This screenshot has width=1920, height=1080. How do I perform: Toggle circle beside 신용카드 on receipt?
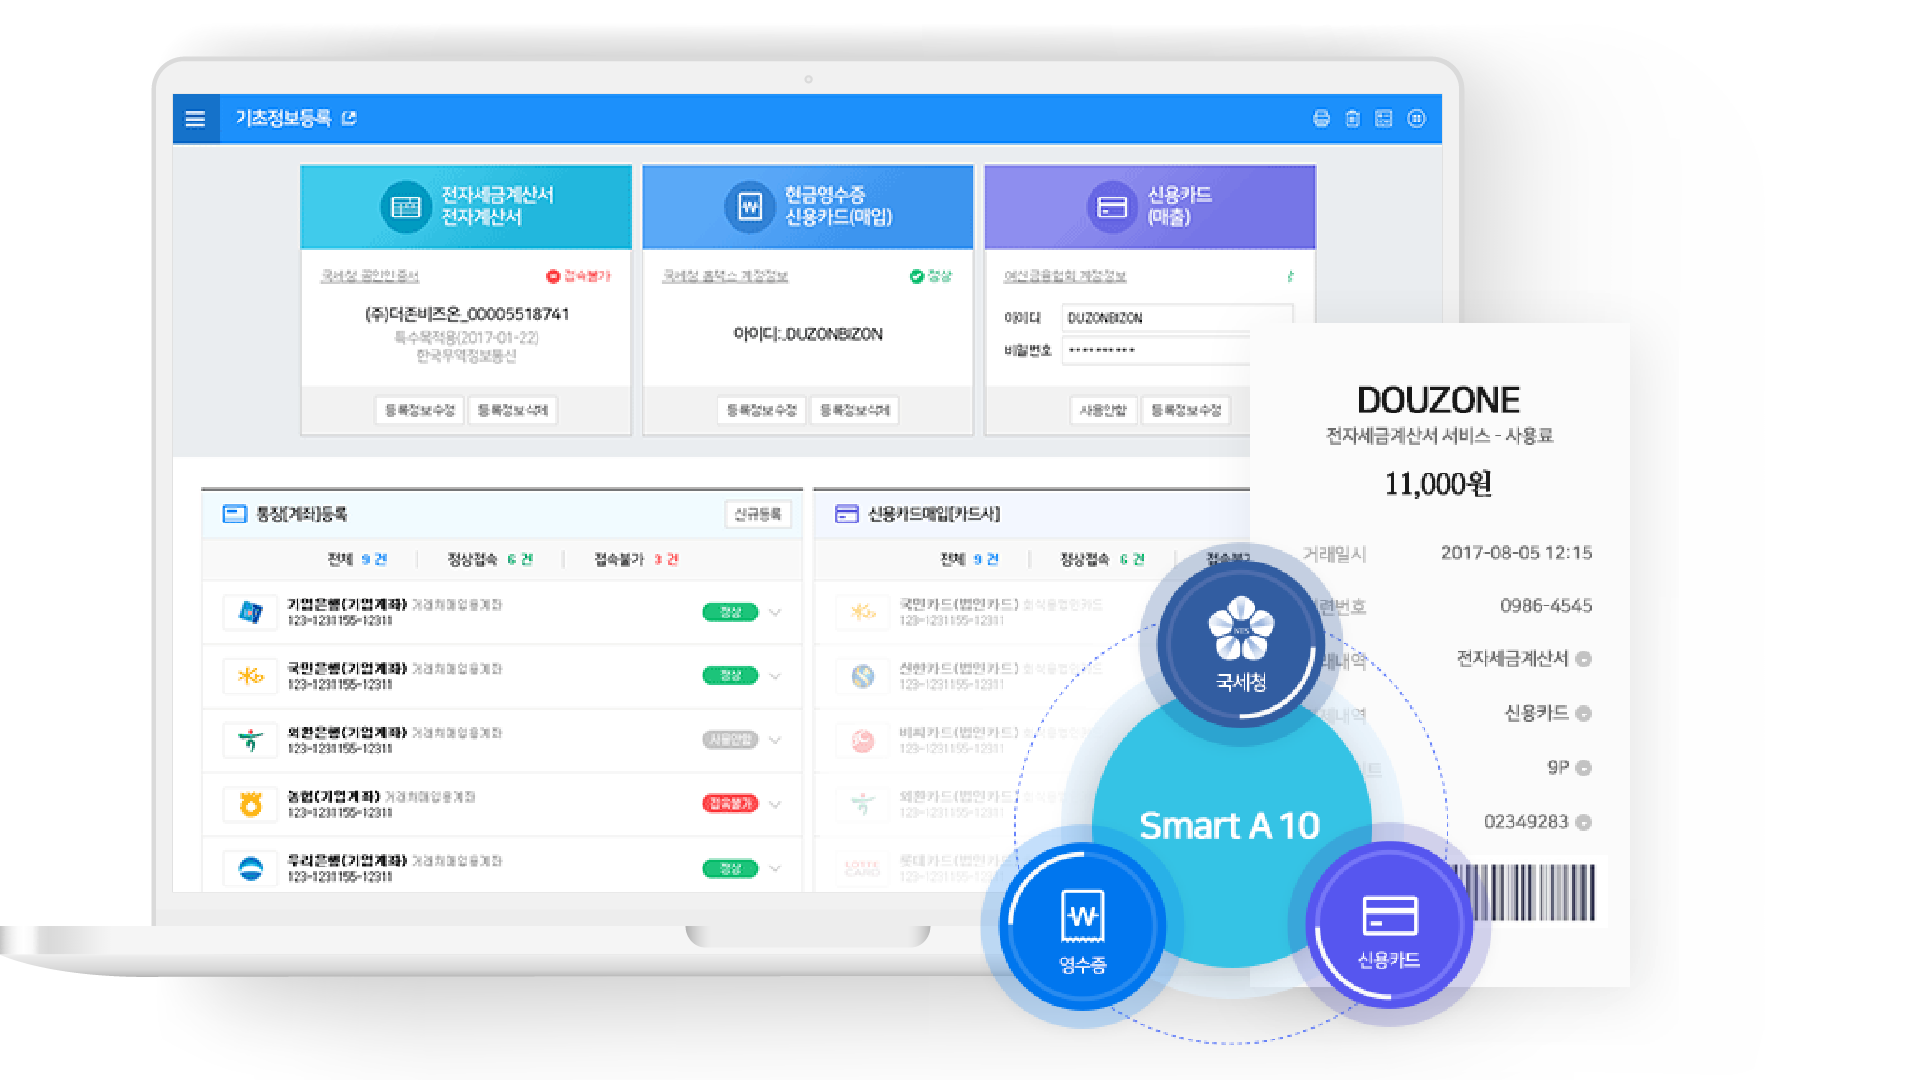pyautogui.click(x=1583, y=713)
